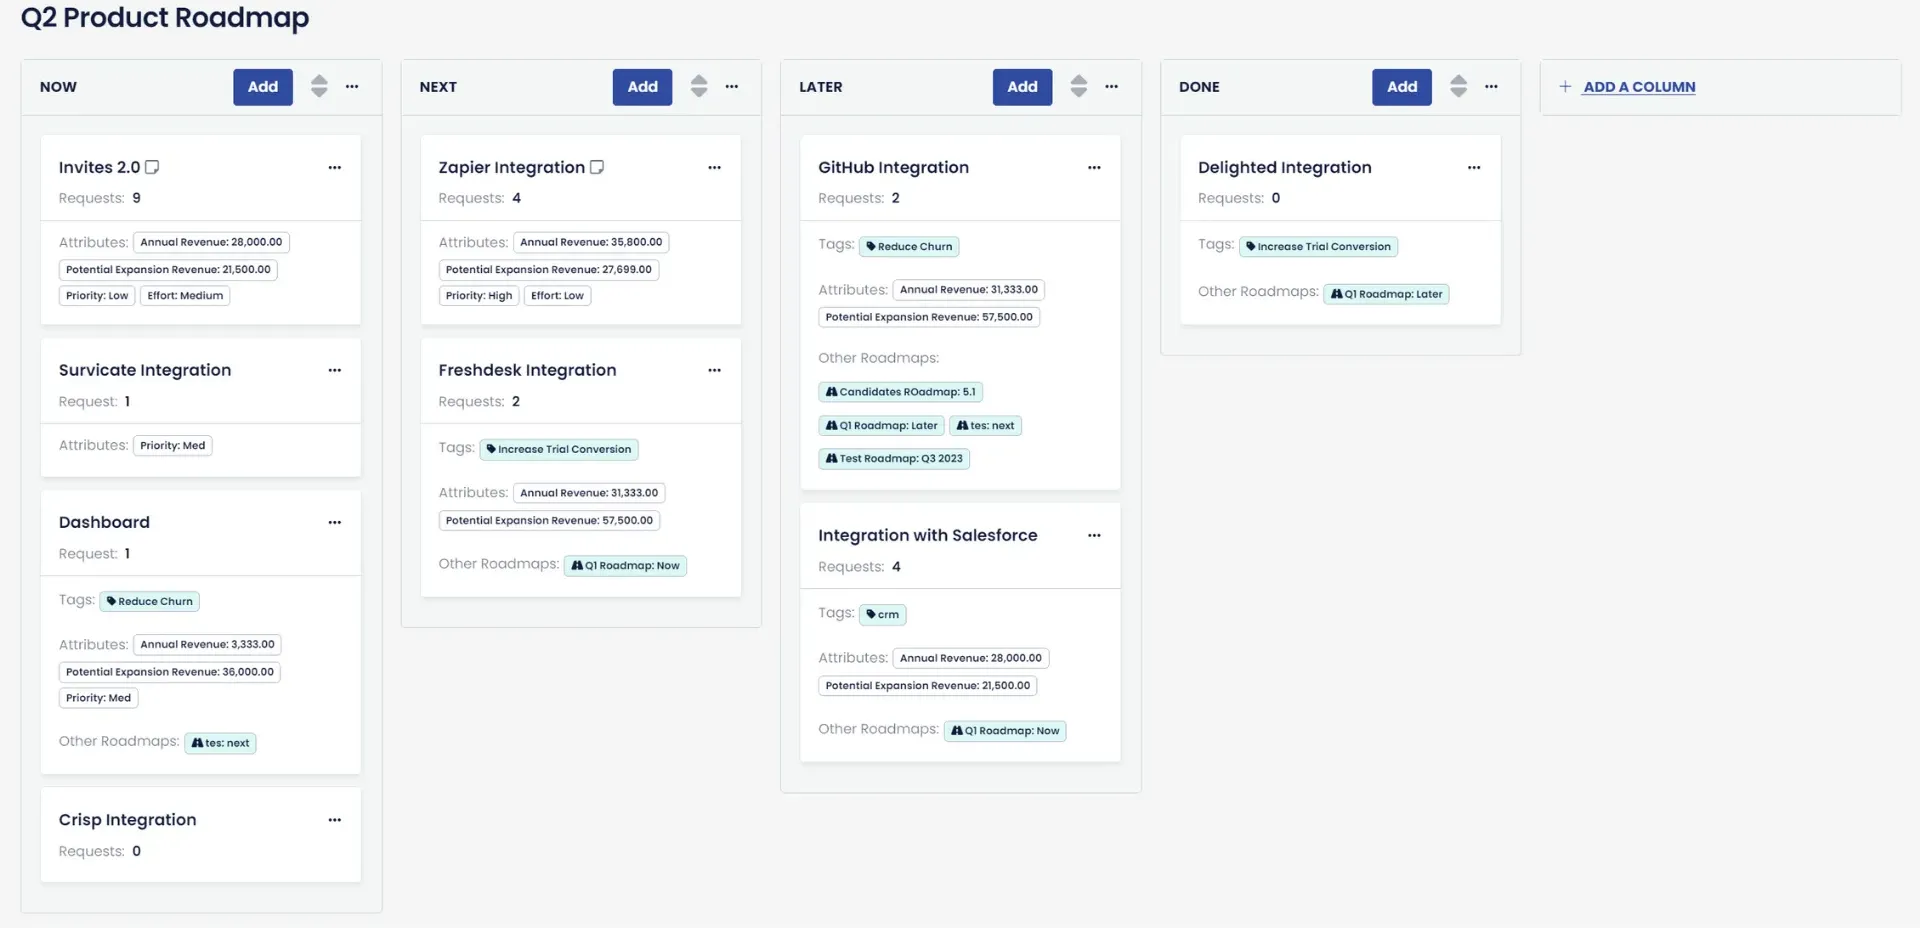Open NEXT column options menu
Screen dimensions: 1920x932
[732, 87]
